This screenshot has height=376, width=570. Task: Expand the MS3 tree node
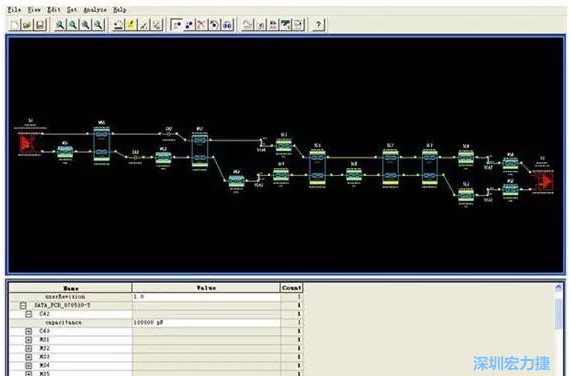tap(29, 357)
